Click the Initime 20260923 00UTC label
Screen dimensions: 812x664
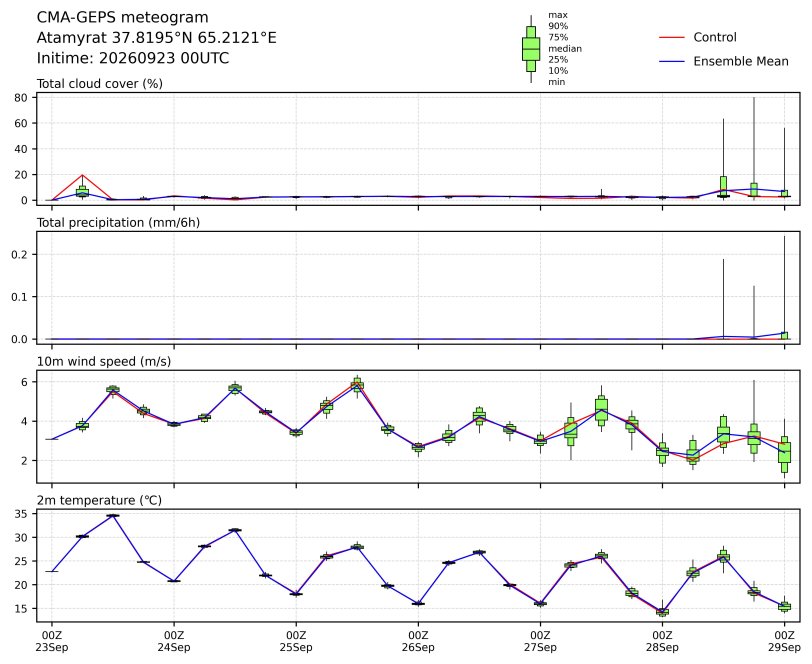[x=133, y=58]
